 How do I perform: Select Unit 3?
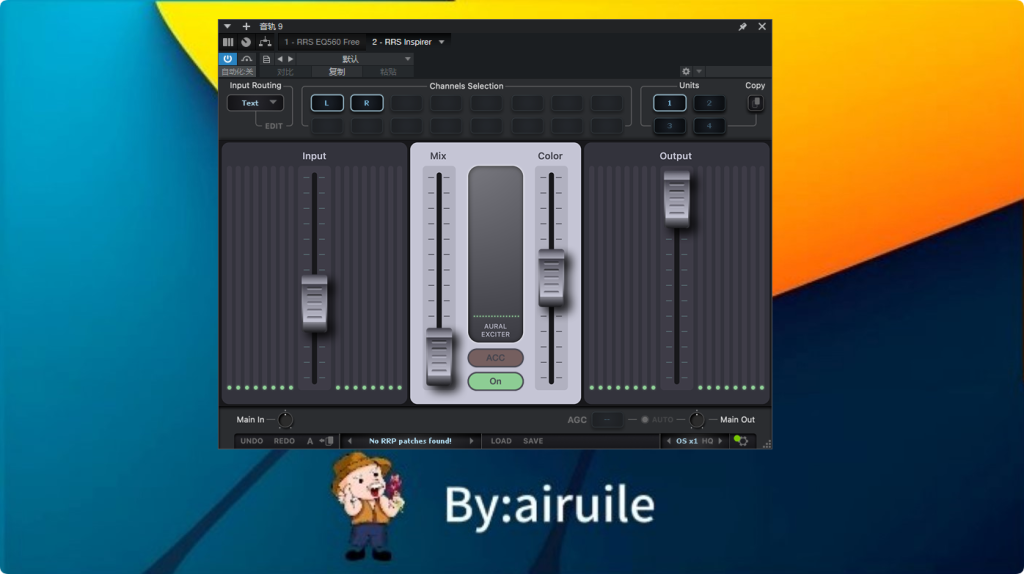click(669, 125)
